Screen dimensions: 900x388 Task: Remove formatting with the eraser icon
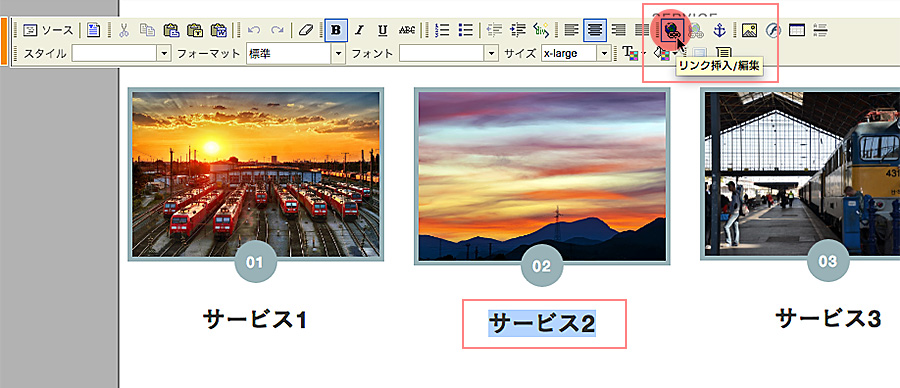click(x=307, y=30)
